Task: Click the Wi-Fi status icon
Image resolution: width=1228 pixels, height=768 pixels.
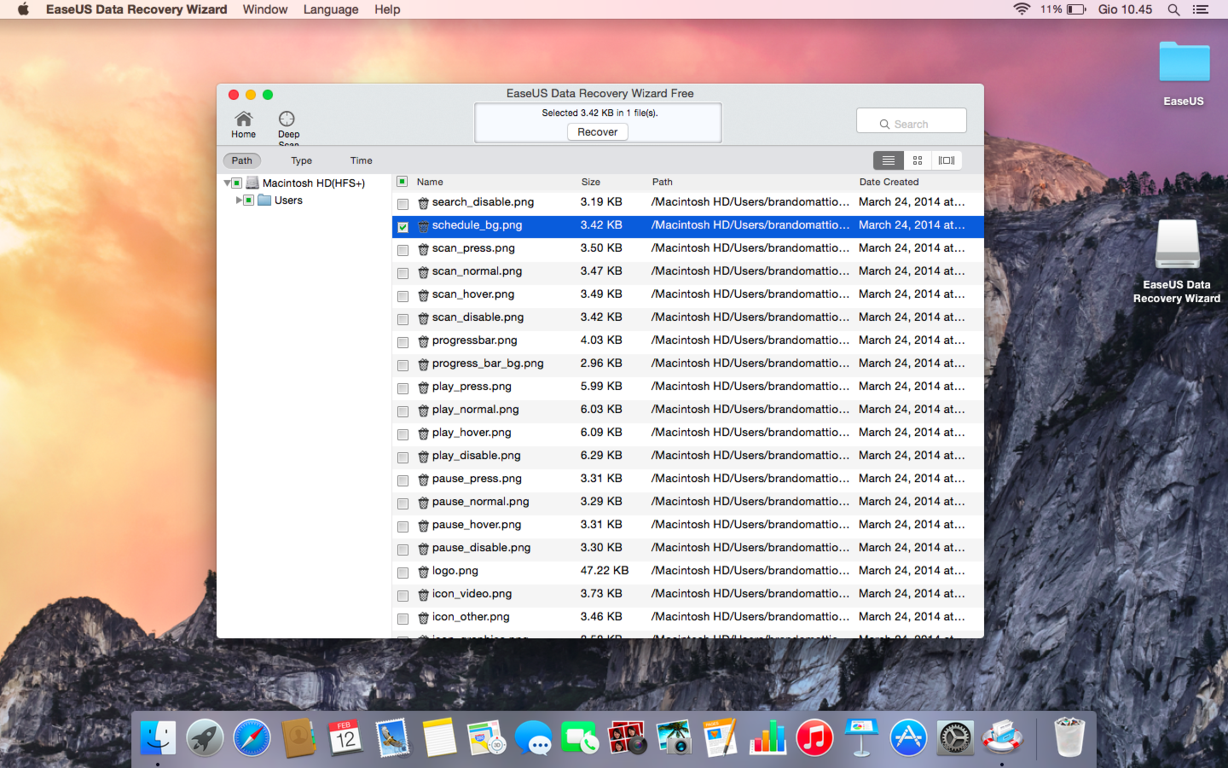Action: (1021, 9)
